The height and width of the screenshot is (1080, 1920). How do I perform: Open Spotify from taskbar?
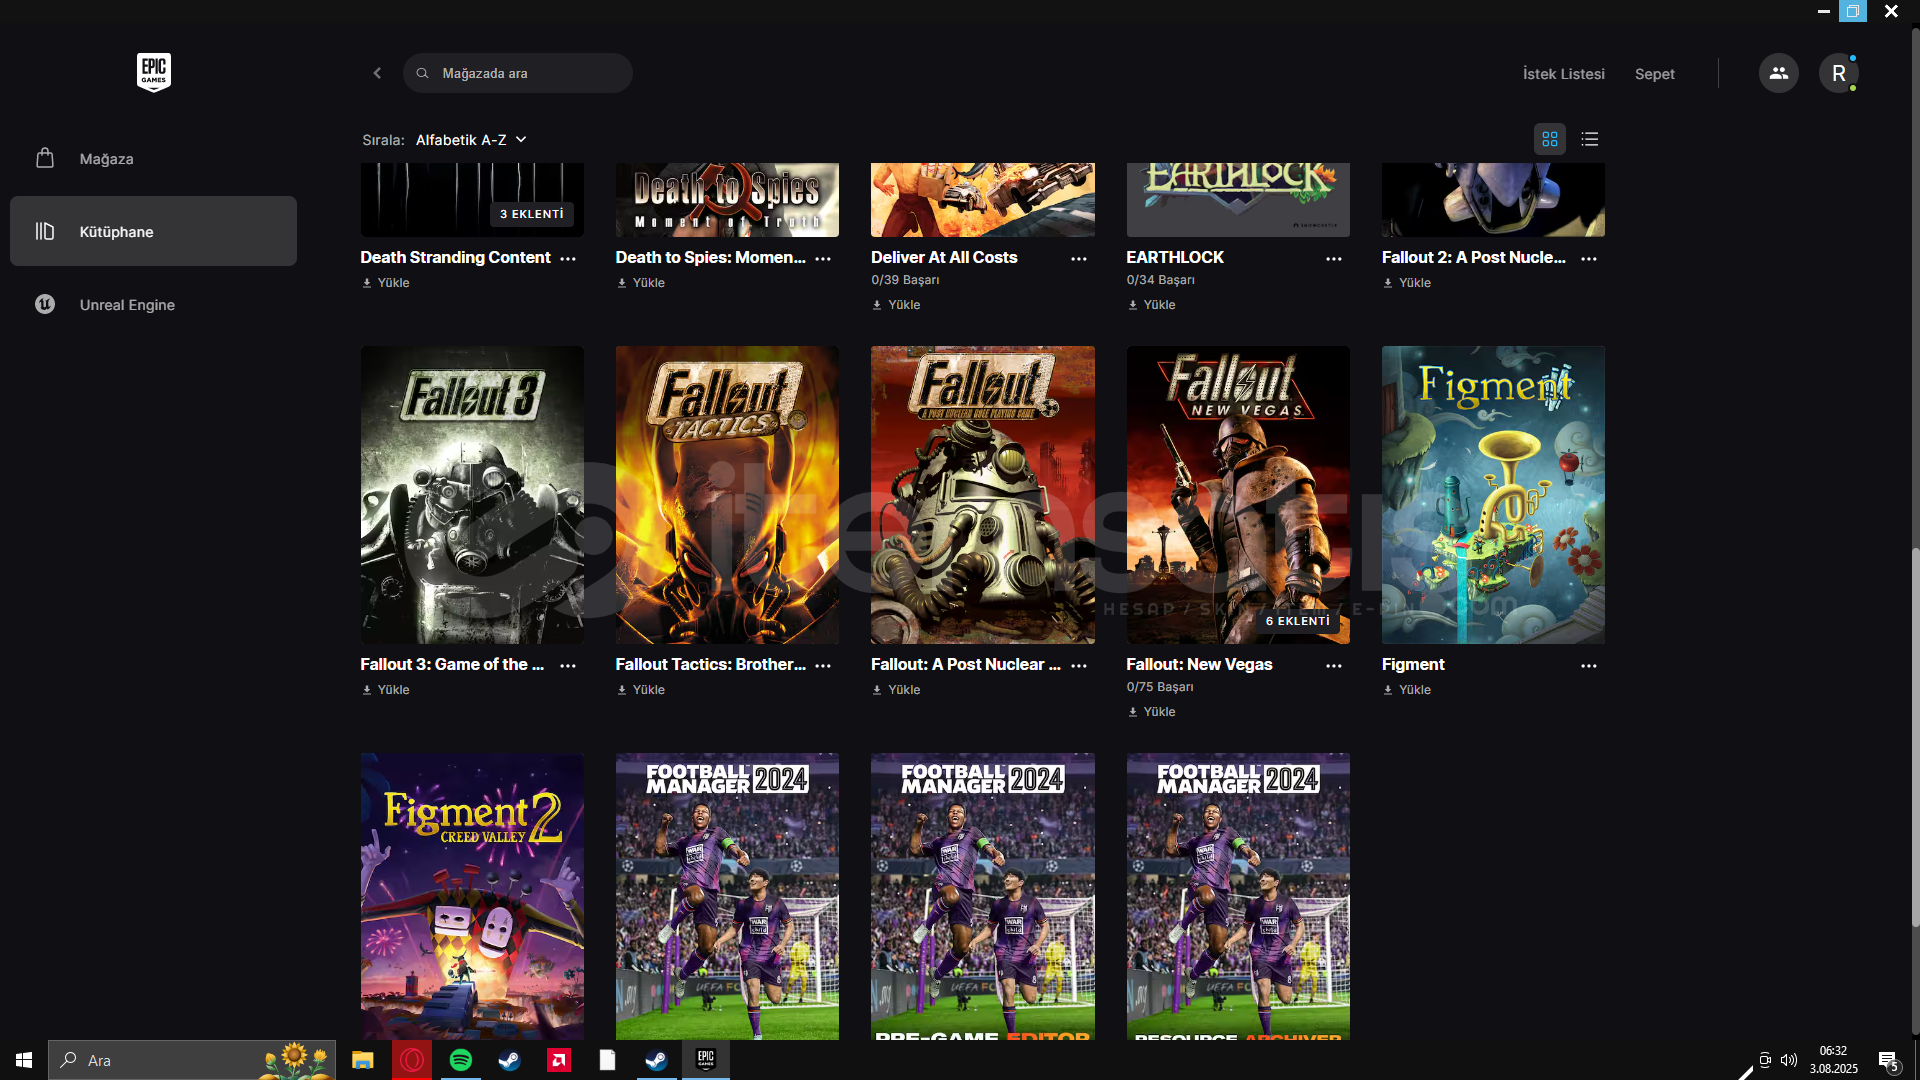click(x=460, y=1060)
